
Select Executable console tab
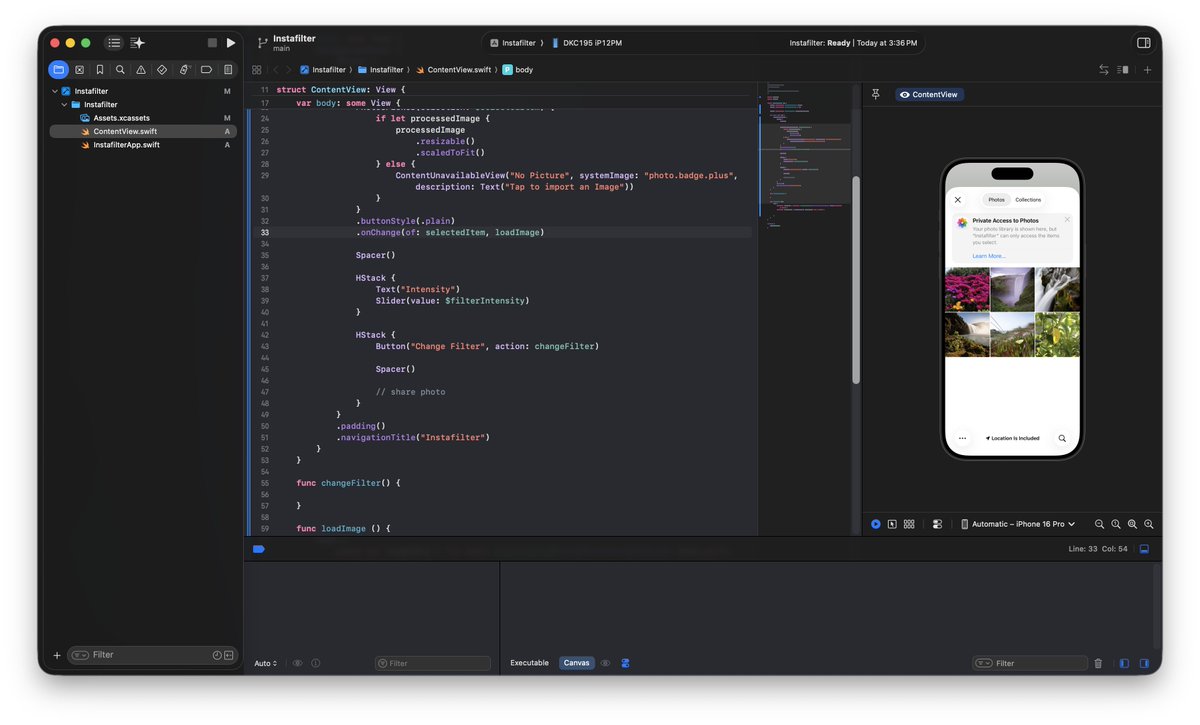(x=529, y=663)
